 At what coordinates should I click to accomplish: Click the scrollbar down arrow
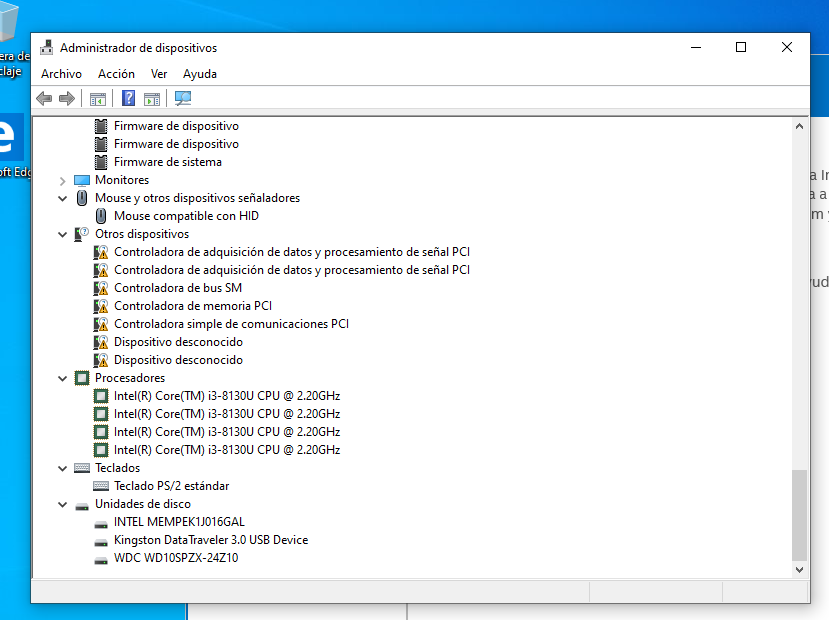coord(799,570)
